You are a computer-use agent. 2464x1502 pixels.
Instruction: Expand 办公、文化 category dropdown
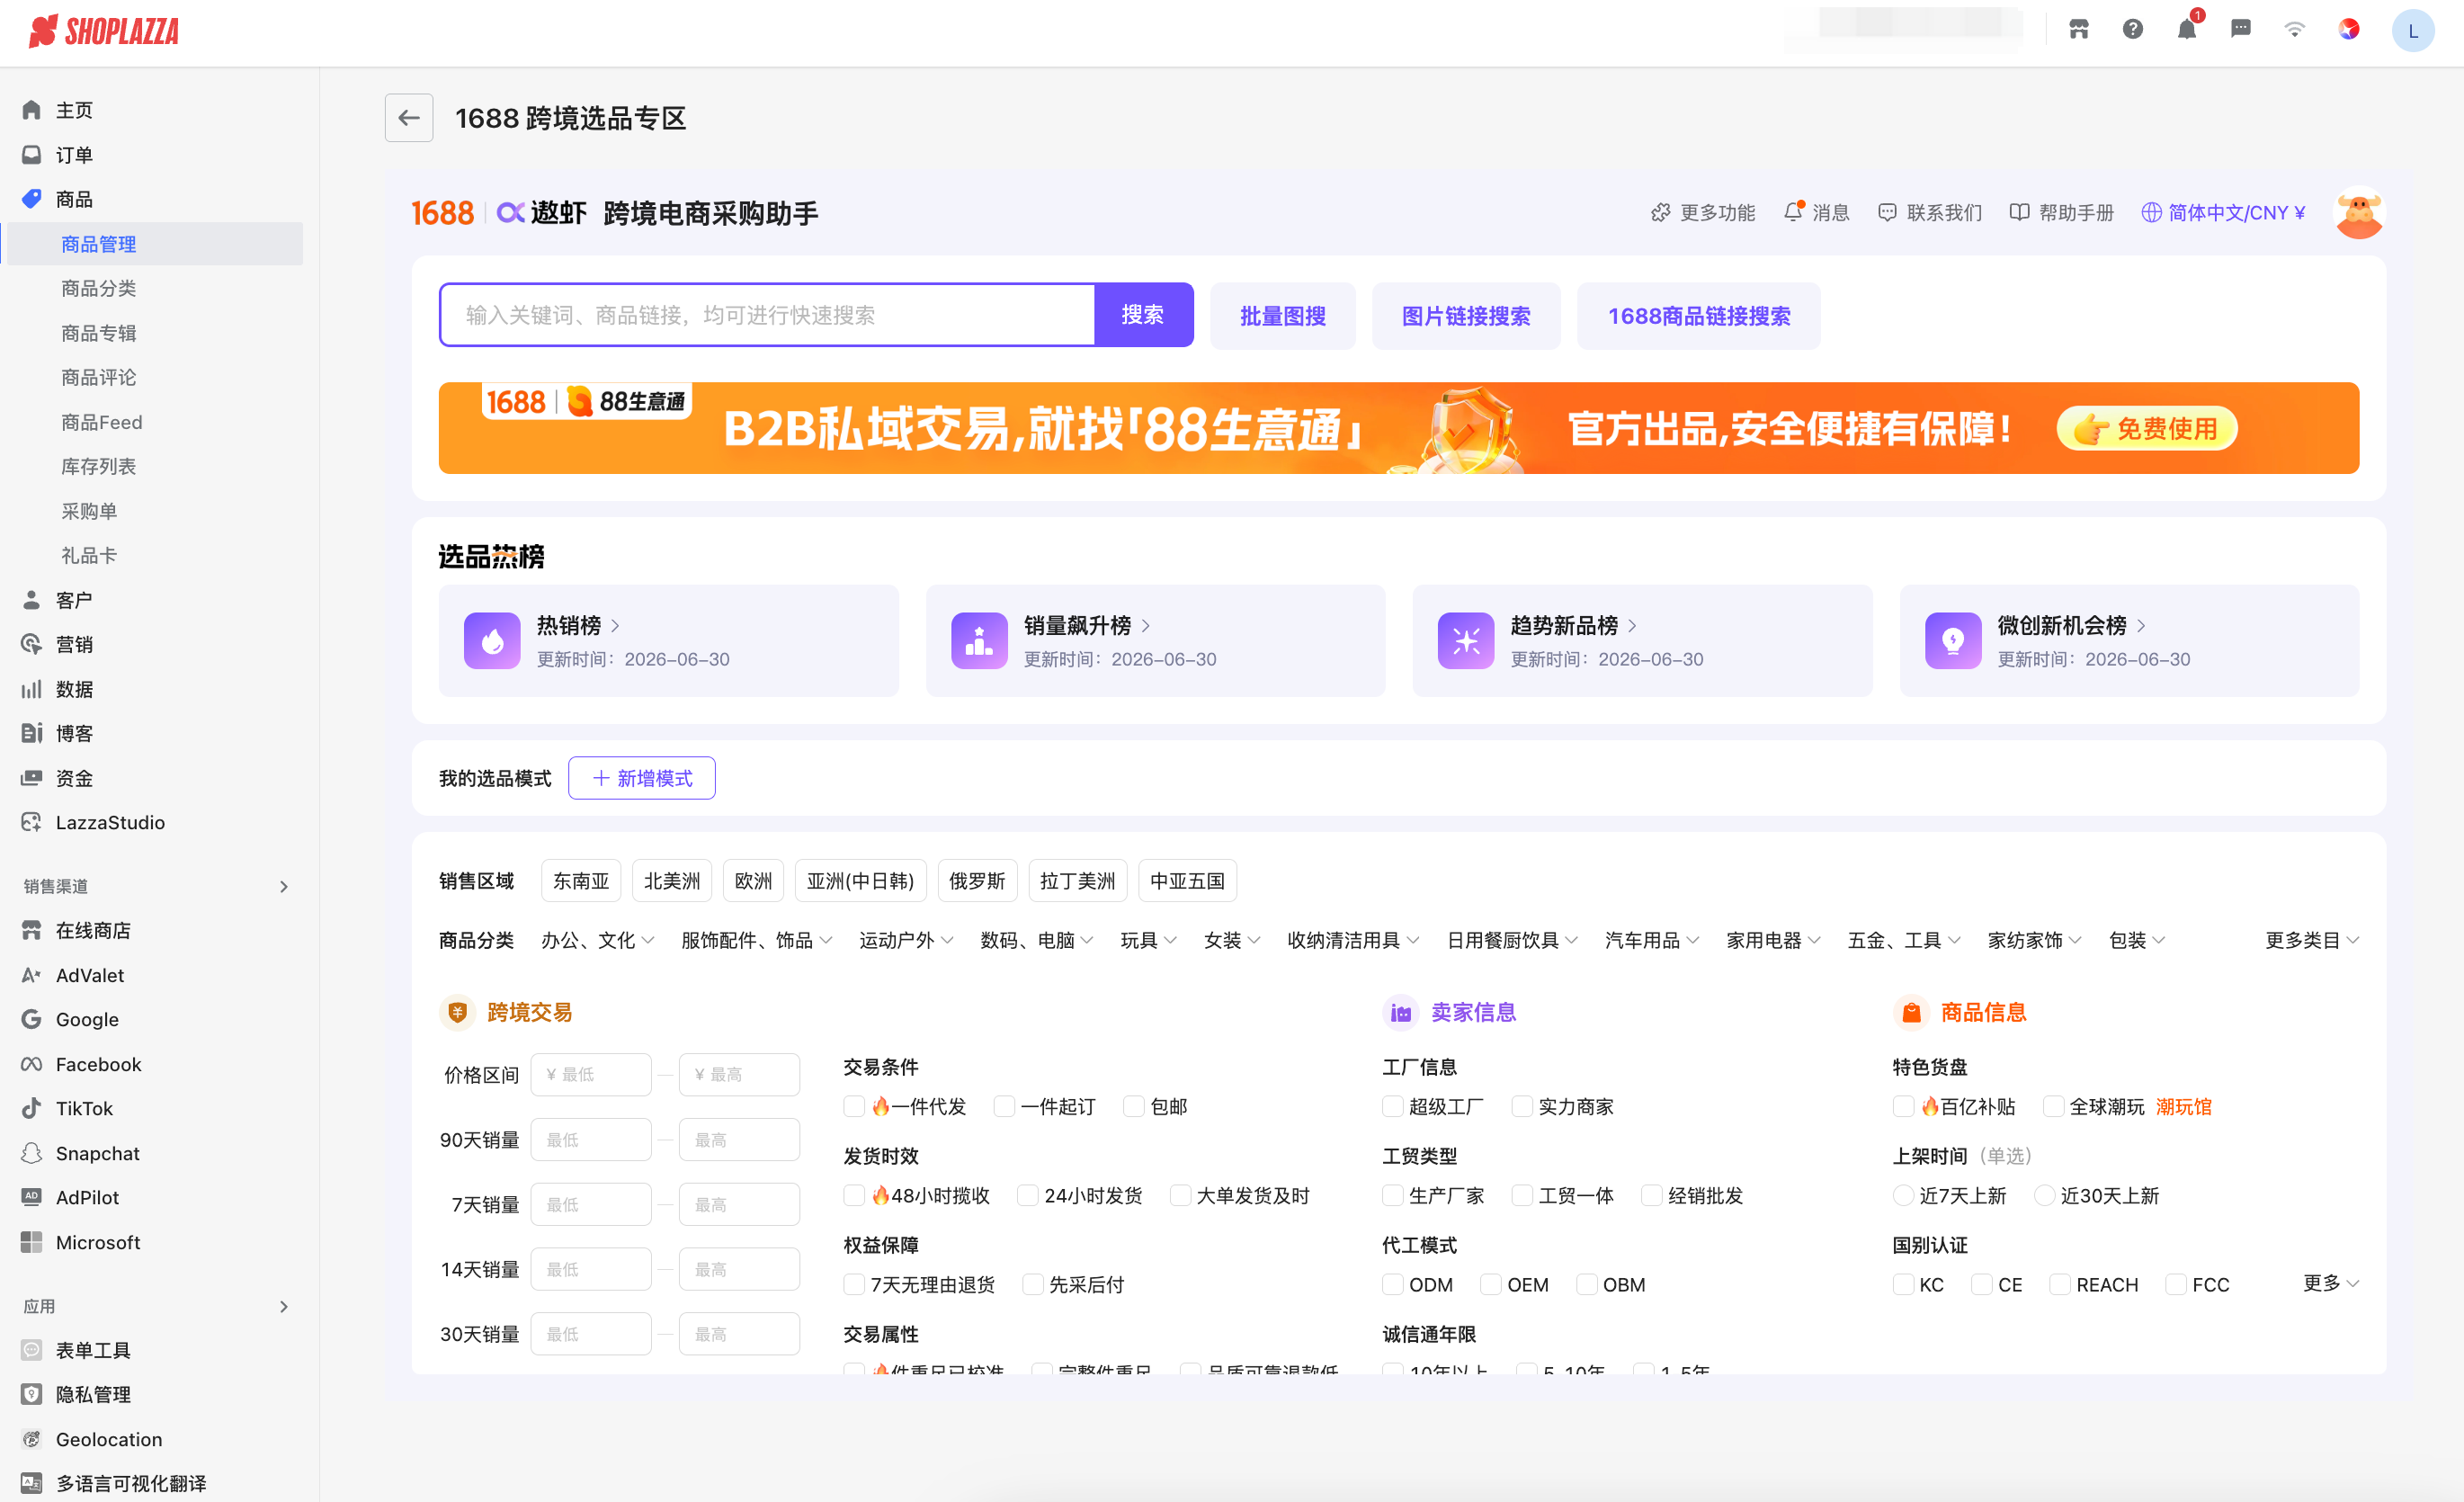[x=598, y=939]
